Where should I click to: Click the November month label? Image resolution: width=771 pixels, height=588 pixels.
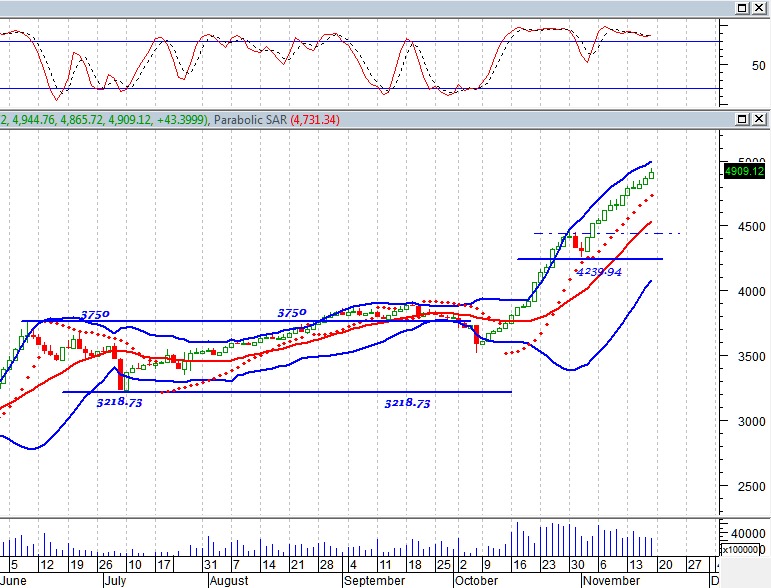click(x=611, y=580)
